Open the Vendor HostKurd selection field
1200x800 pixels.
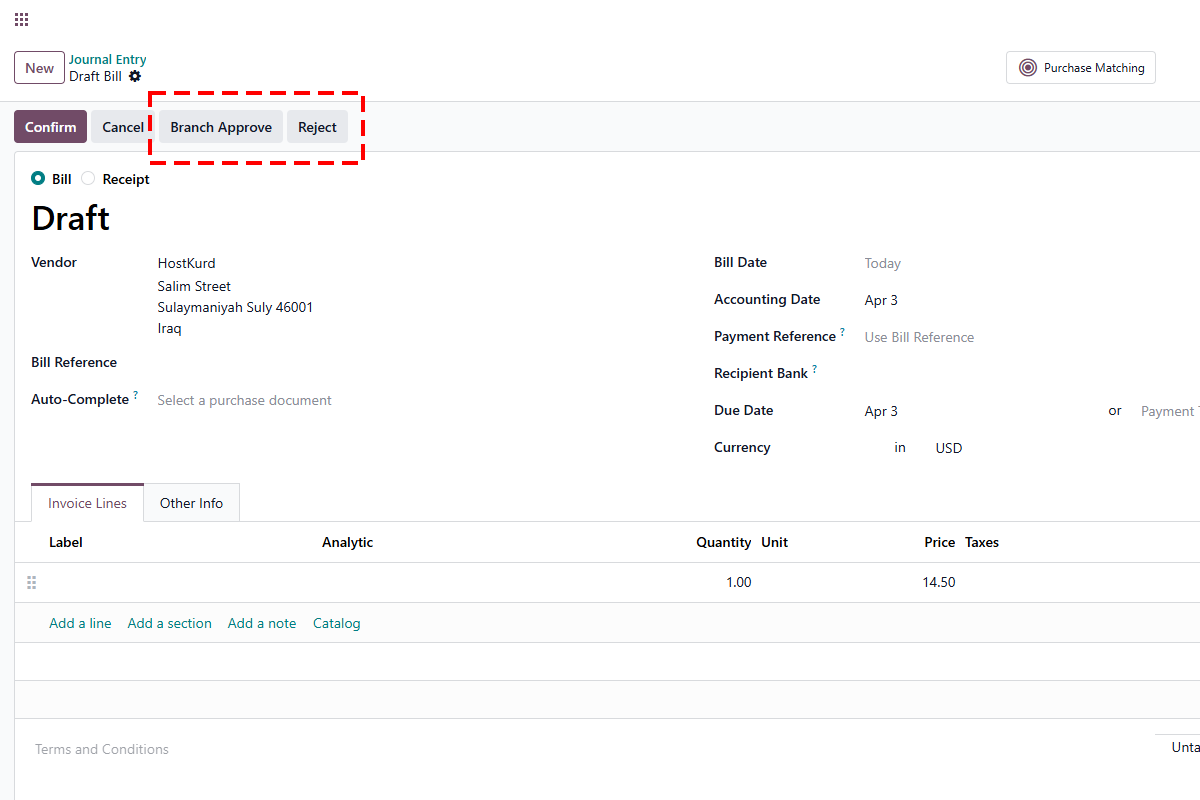point(300,264)
